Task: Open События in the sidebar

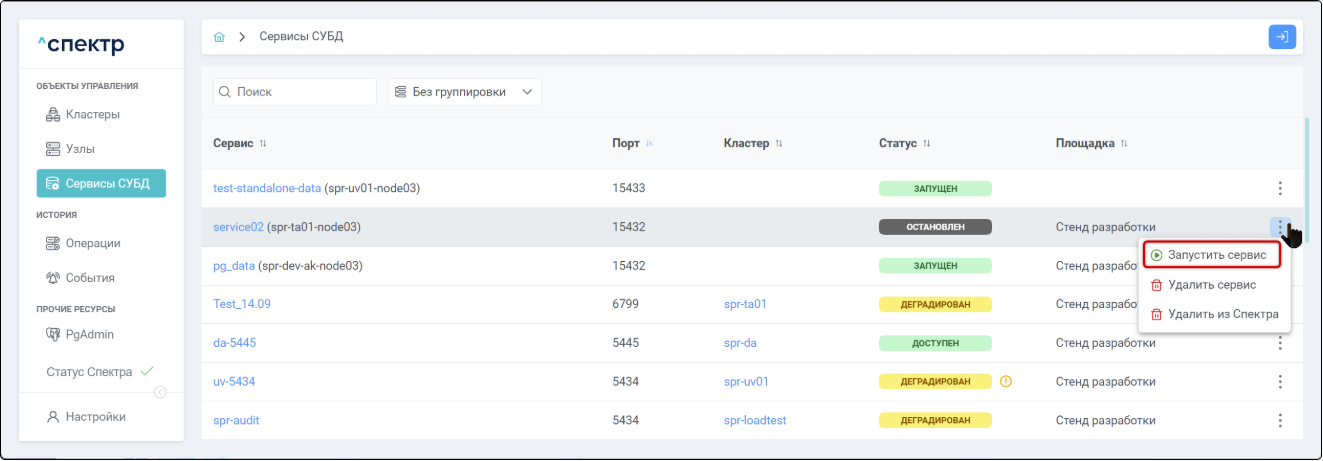Action: pyautogui.click(x=89, y=278)
